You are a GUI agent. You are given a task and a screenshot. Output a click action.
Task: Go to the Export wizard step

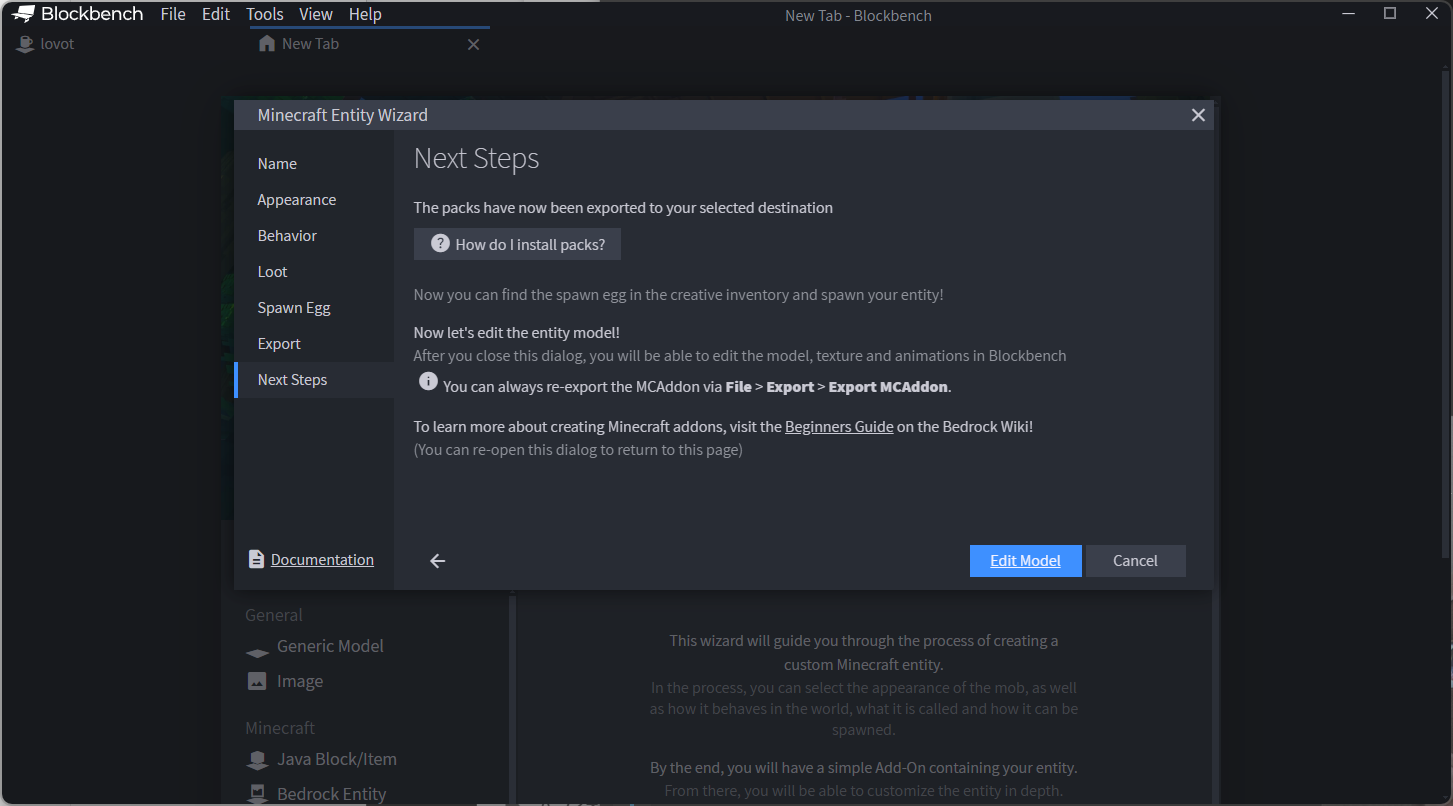click(x=314, y=344)
